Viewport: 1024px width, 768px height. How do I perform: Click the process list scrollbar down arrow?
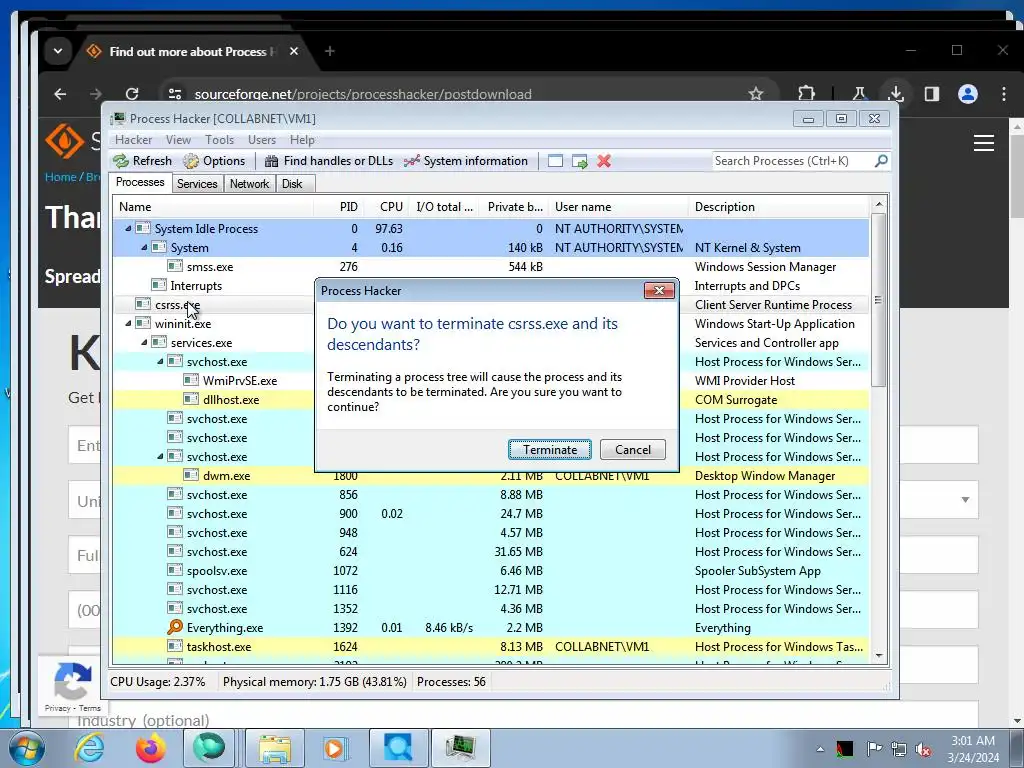tap(878, 656)
